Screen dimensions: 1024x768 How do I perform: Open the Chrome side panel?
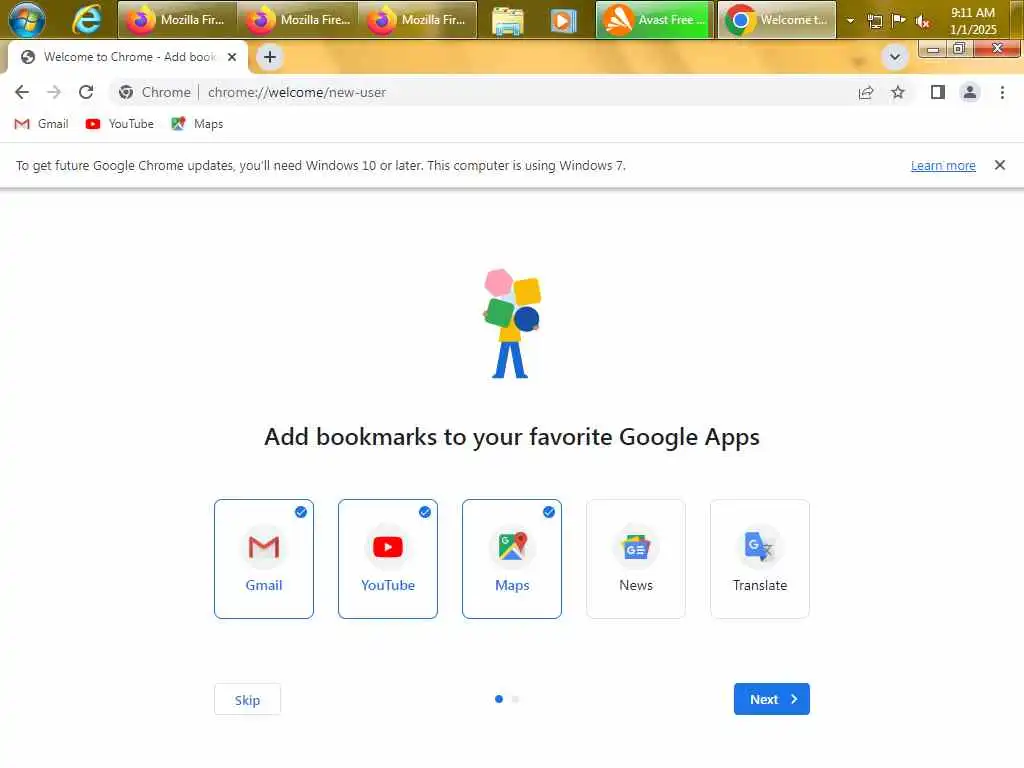tap(938, 92)
